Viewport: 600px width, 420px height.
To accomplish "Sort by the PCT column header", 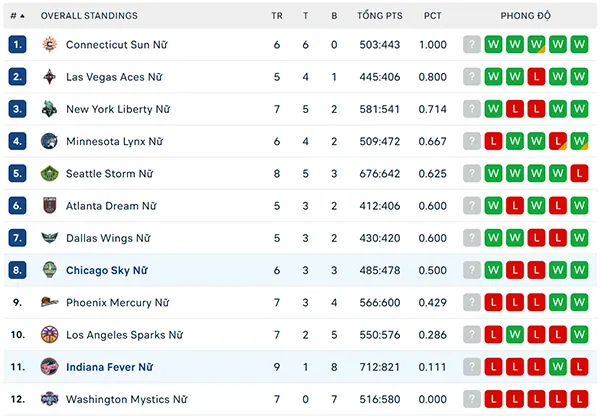I will (x=432, y=16).
